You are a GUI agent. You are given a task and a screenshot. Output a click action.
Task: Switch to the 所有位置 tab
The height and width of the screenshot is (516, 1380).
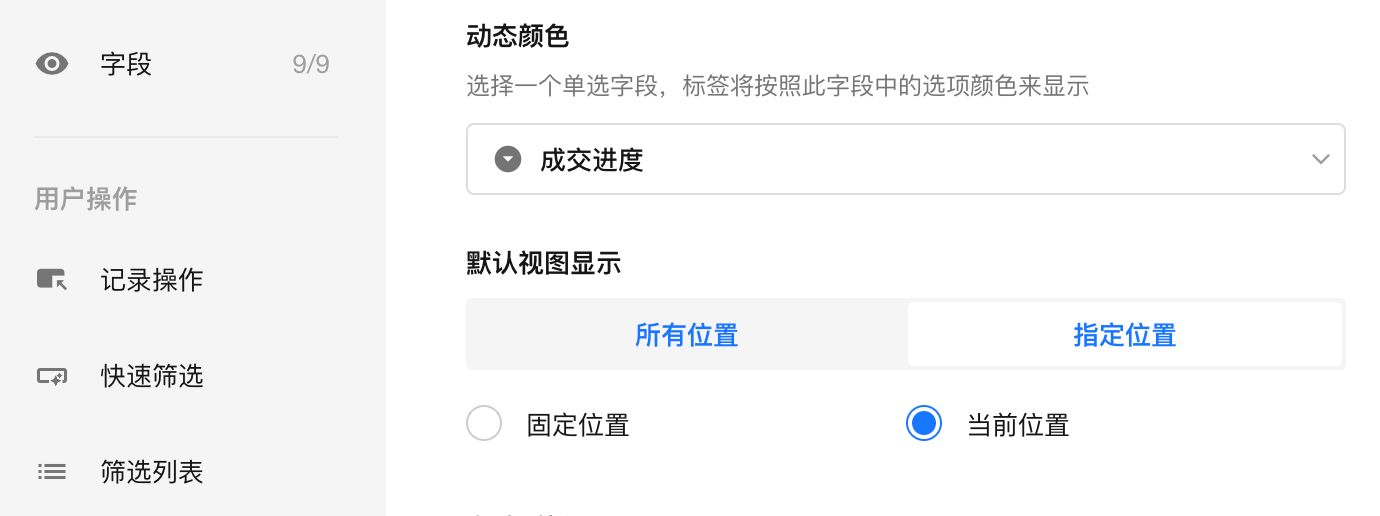(x=687, y=335)
